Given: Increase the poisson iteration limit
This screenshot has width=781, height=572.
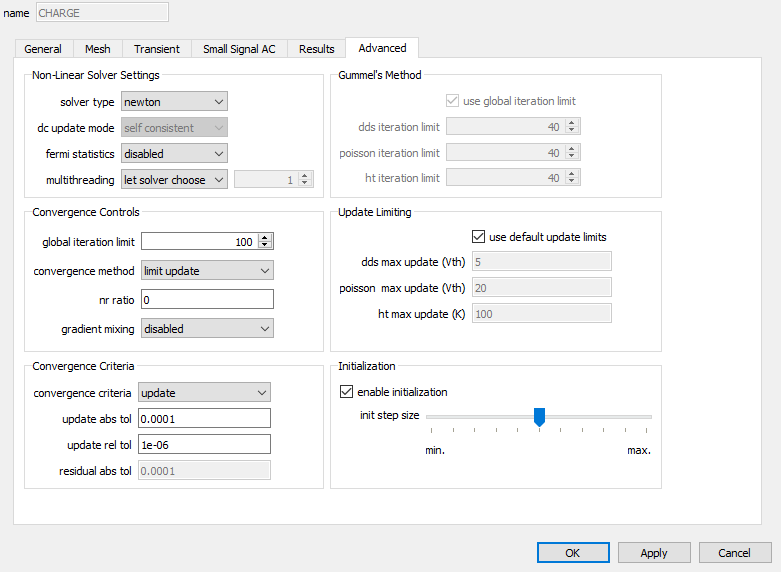Looking at the screenshot, I should [572, 149].
